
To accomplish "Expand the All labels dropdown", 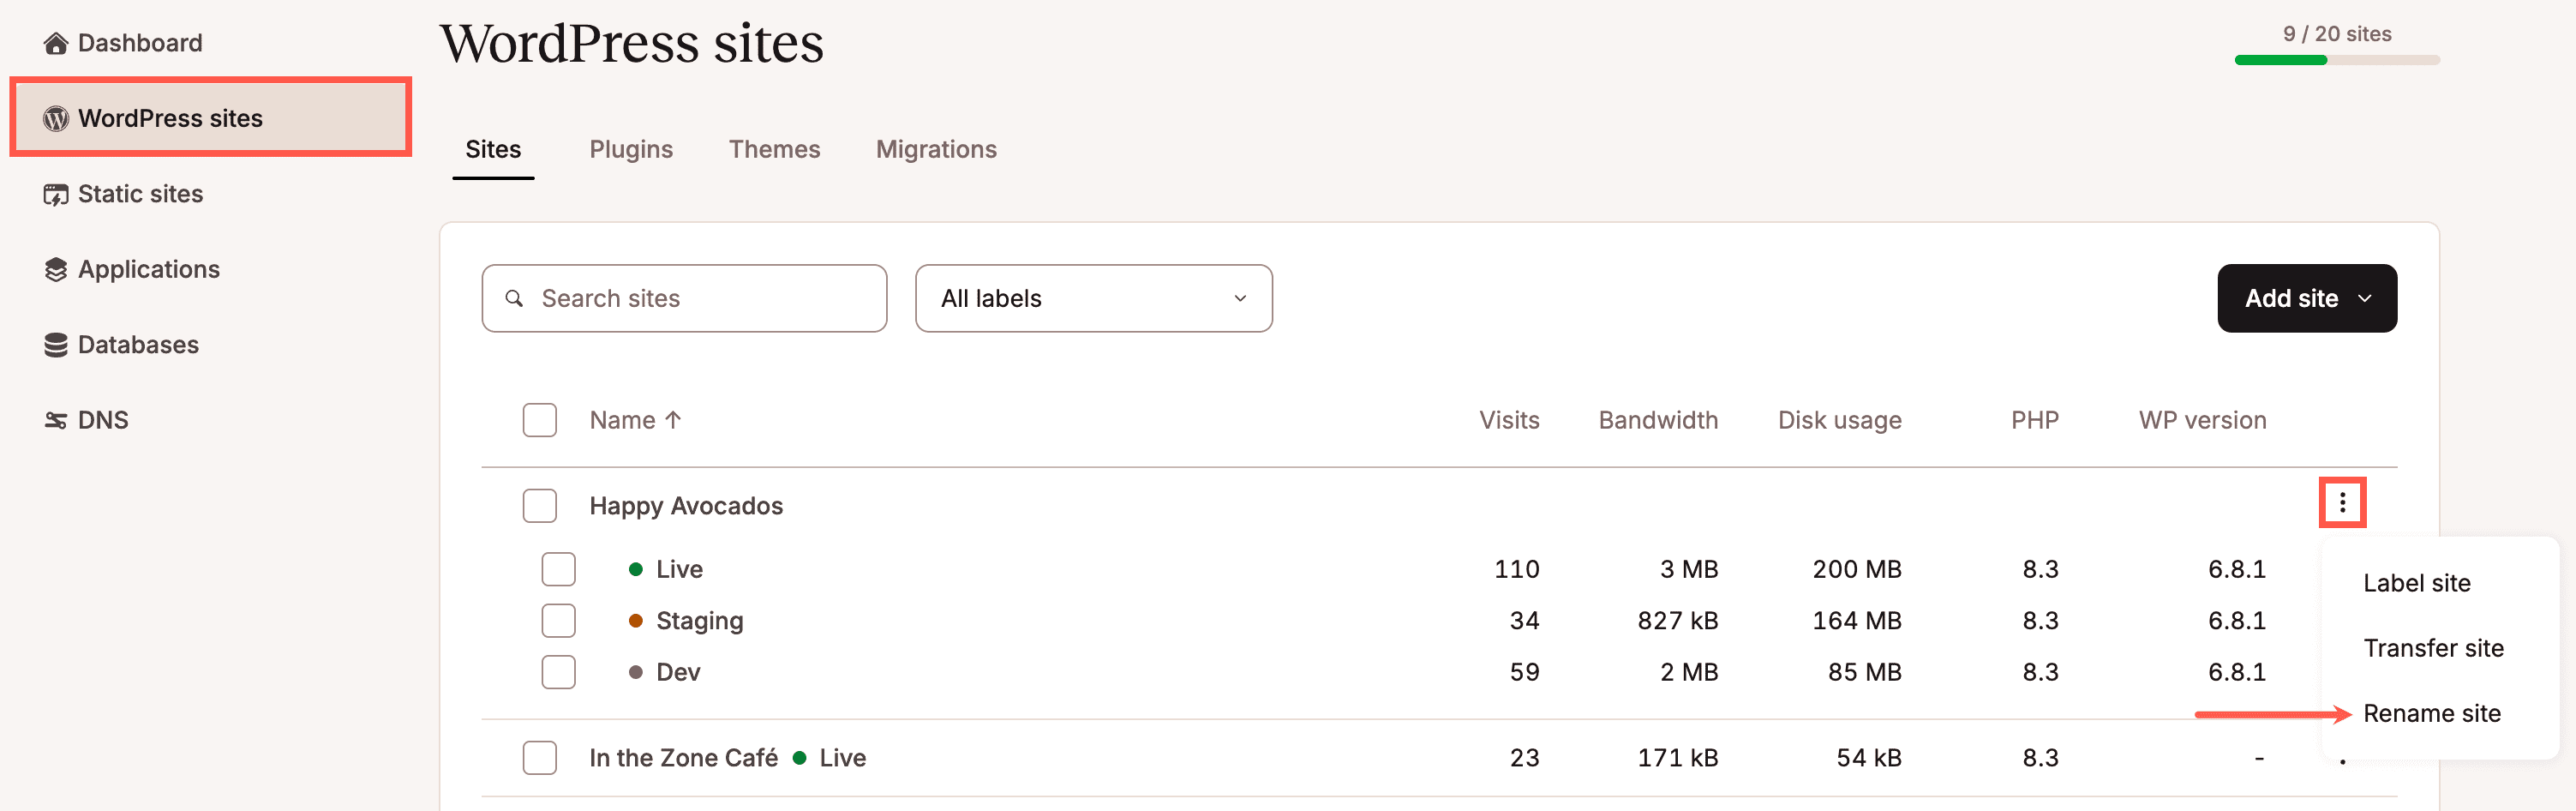I will pyautogui.click(x=1093, y=299).
